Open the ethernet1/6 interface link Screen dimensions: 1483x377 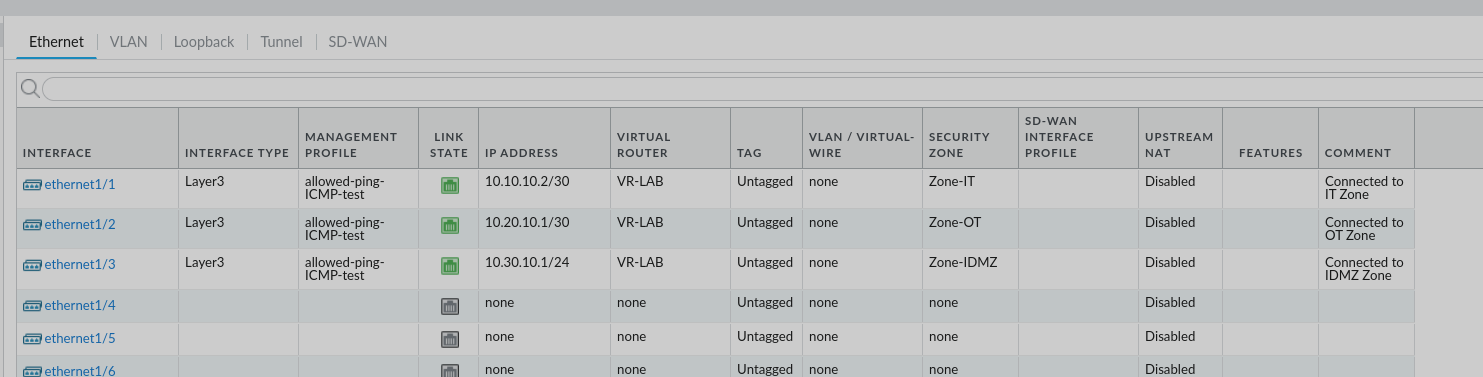tap(80, 370)
